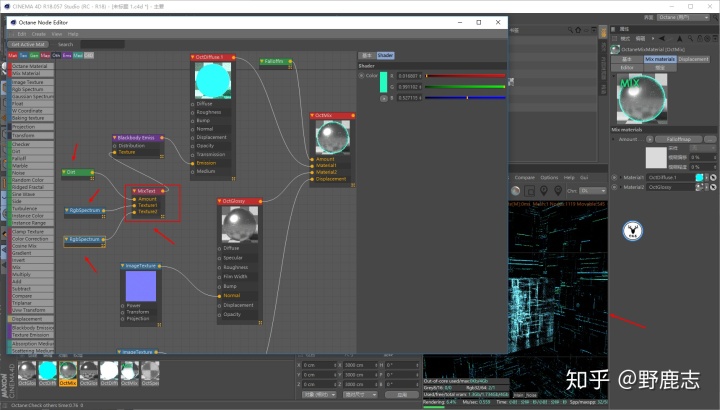
Task: Add a Mix Material node from list
Action: [x=31, y=73]
